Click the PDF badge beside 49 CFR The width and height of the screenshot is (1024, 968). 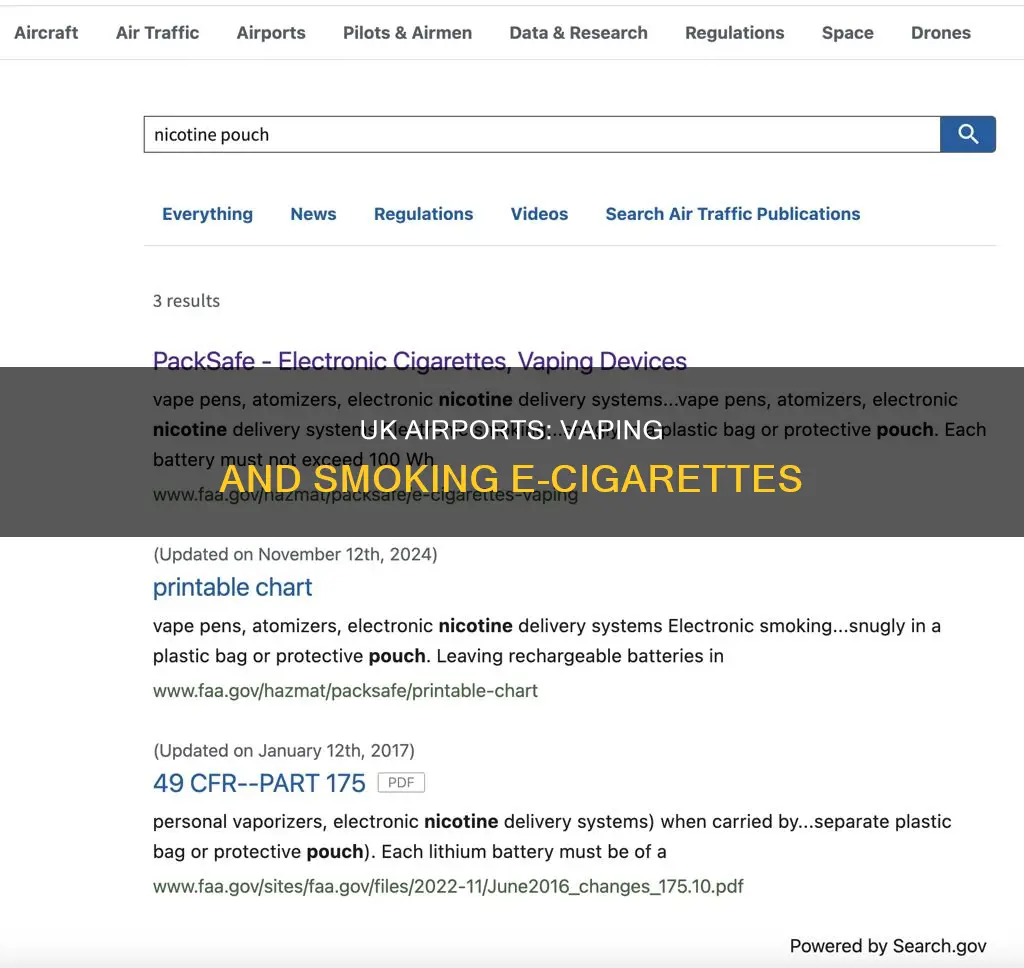401,782
